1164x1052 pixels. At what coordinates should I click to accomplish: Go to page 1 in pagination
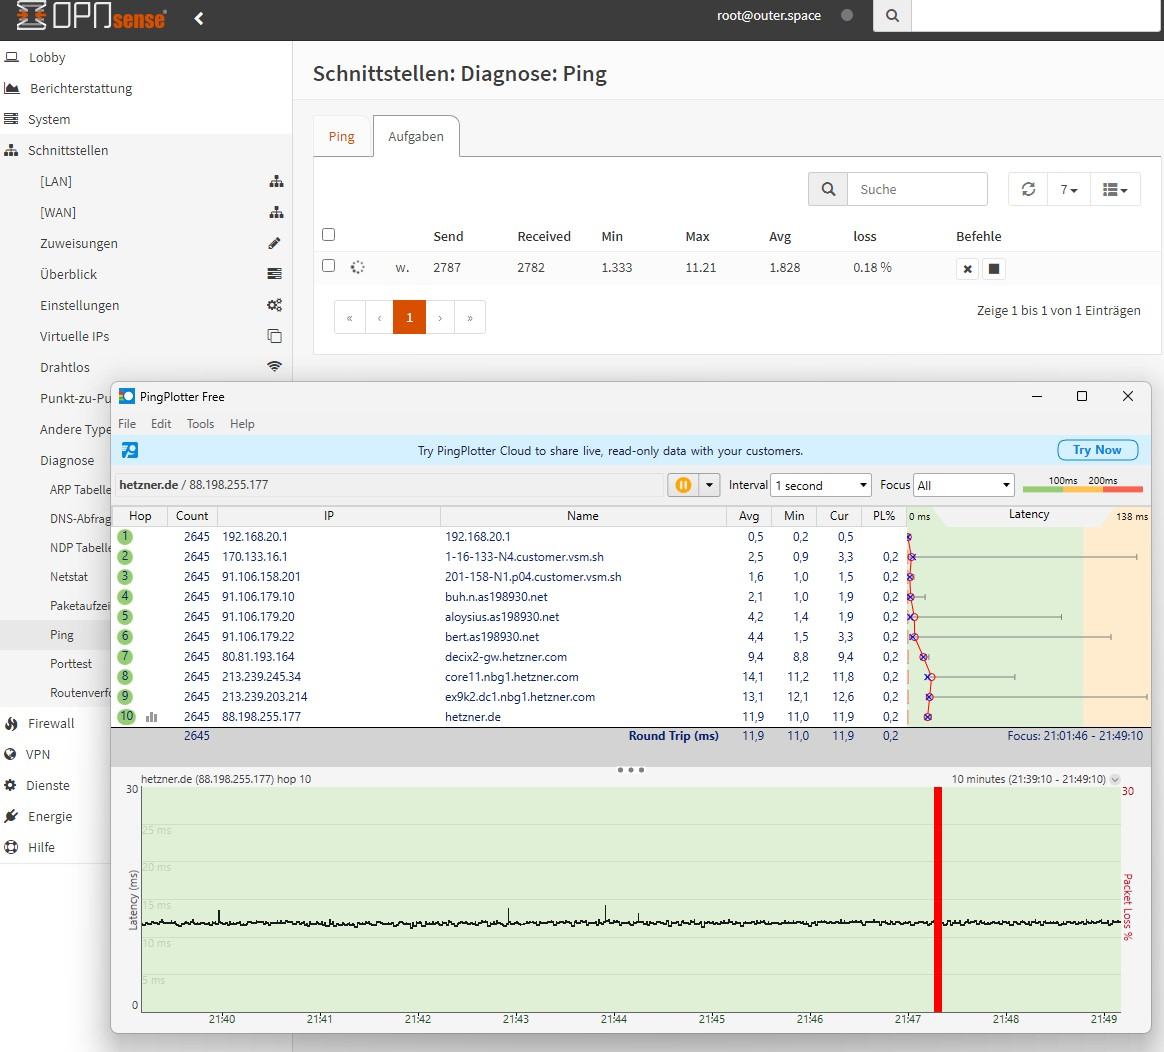pos(409,317)
